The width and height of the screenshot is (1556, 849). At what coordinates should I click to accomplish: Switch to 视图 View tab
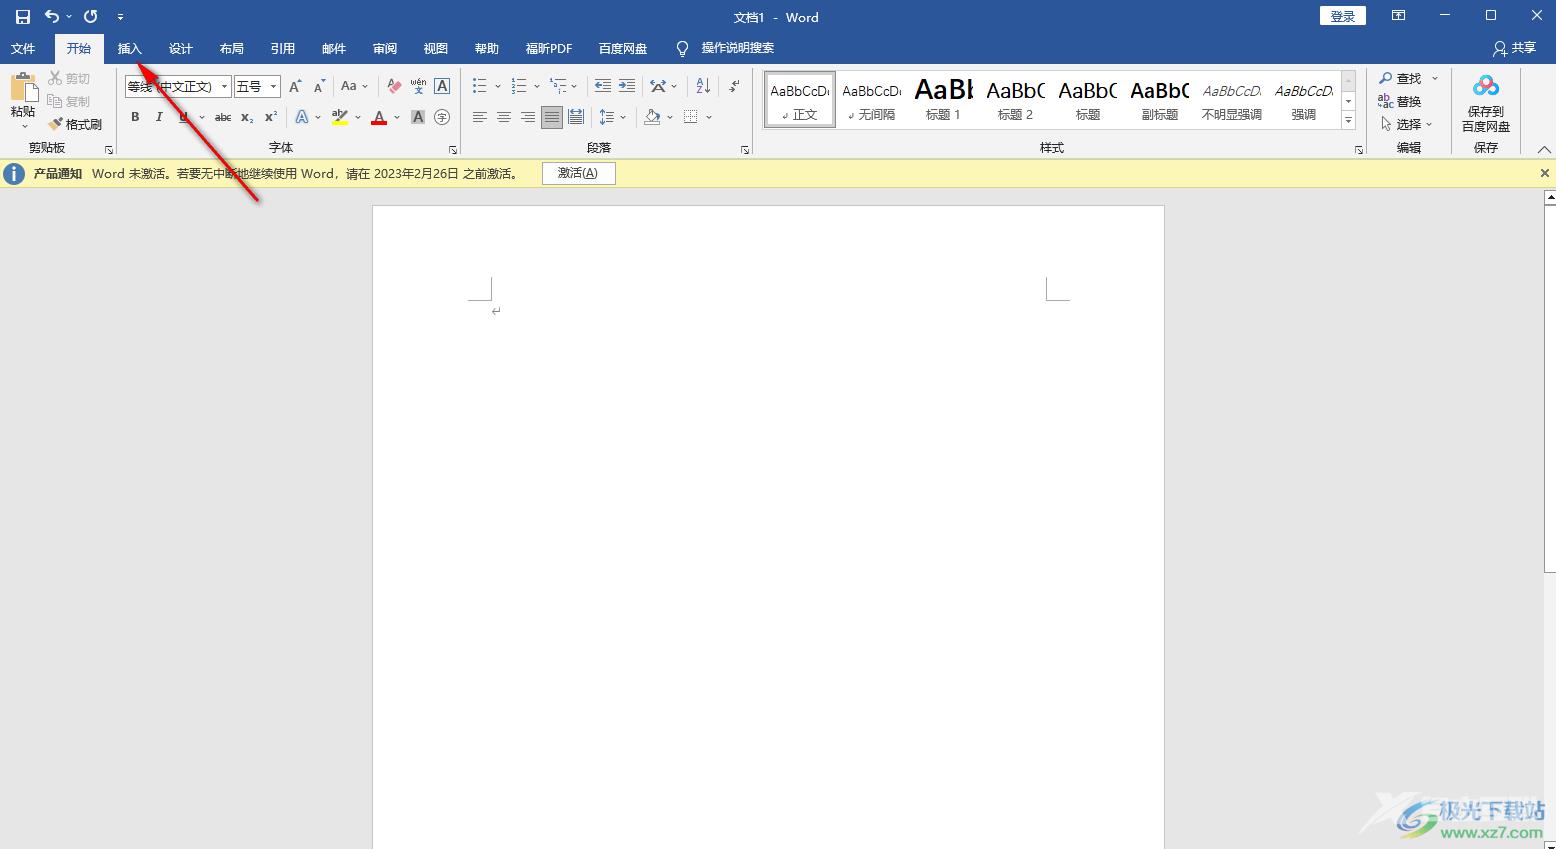click(436, 48)
